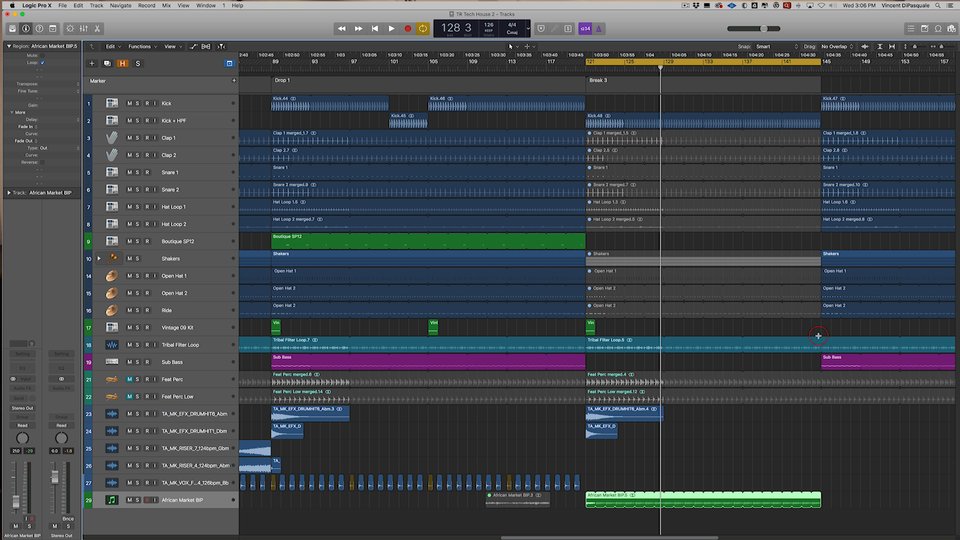The image size is (960, 540).
Task: Expand the Track African Market BIP section
Action: click(9, 193)
